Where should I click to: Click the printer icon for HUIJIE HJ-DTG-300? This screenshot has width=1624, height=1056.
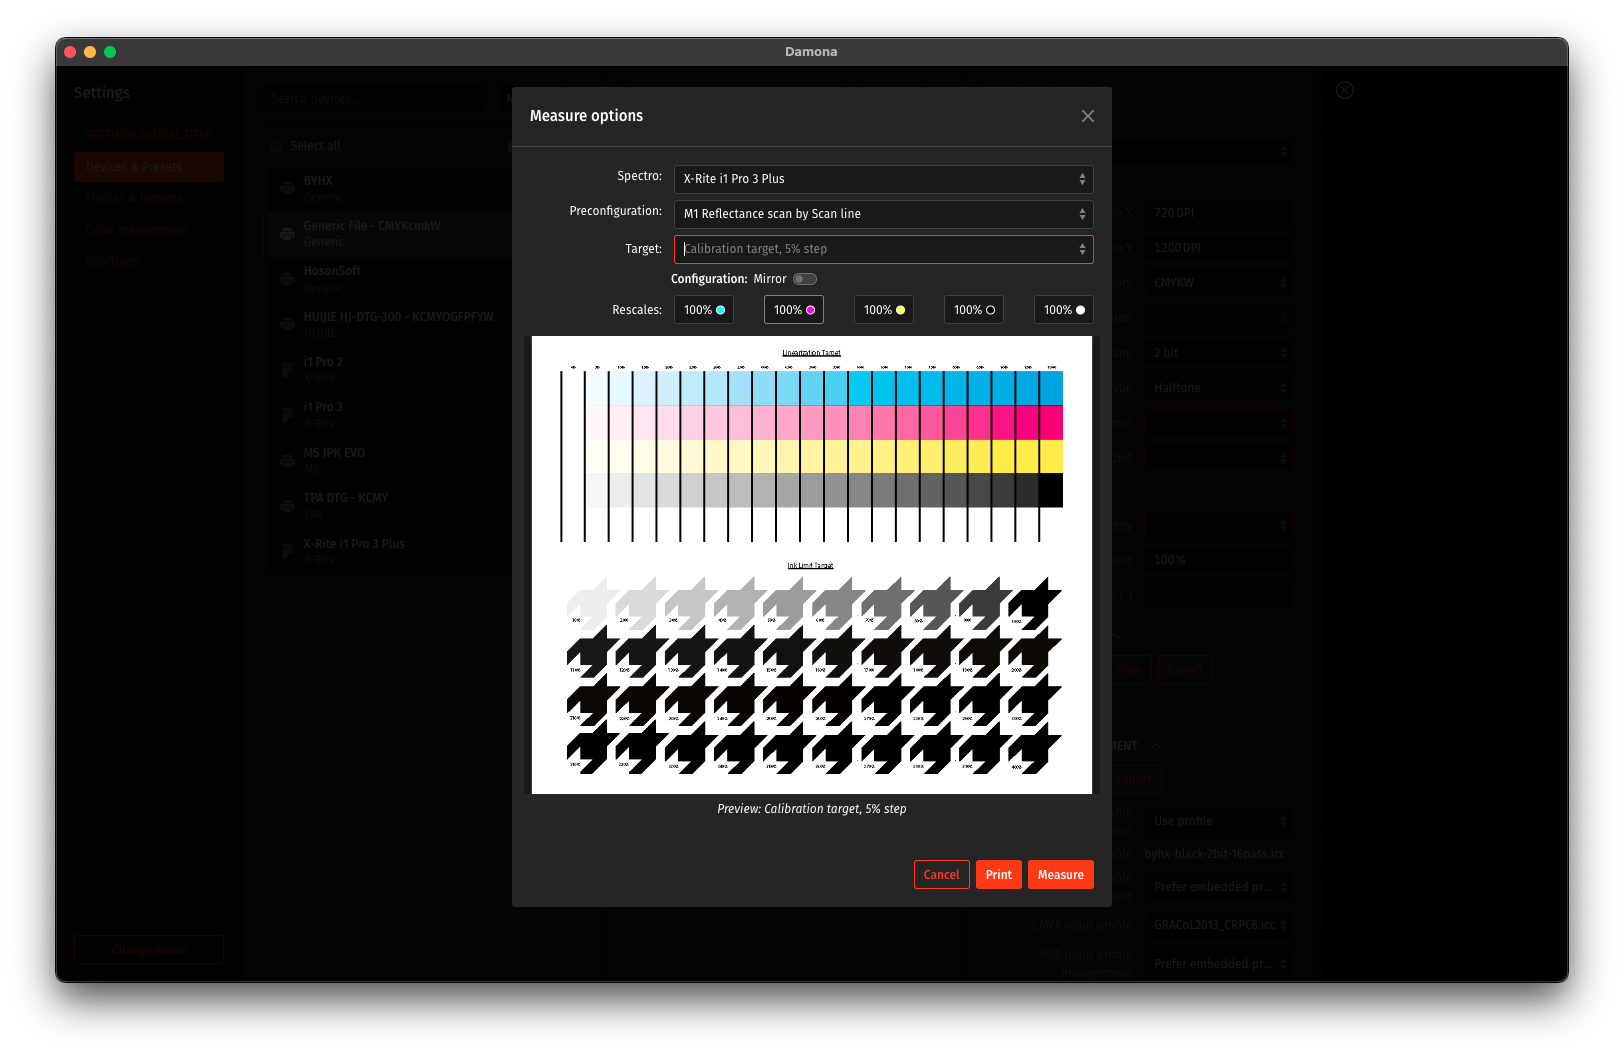[287, 324]
